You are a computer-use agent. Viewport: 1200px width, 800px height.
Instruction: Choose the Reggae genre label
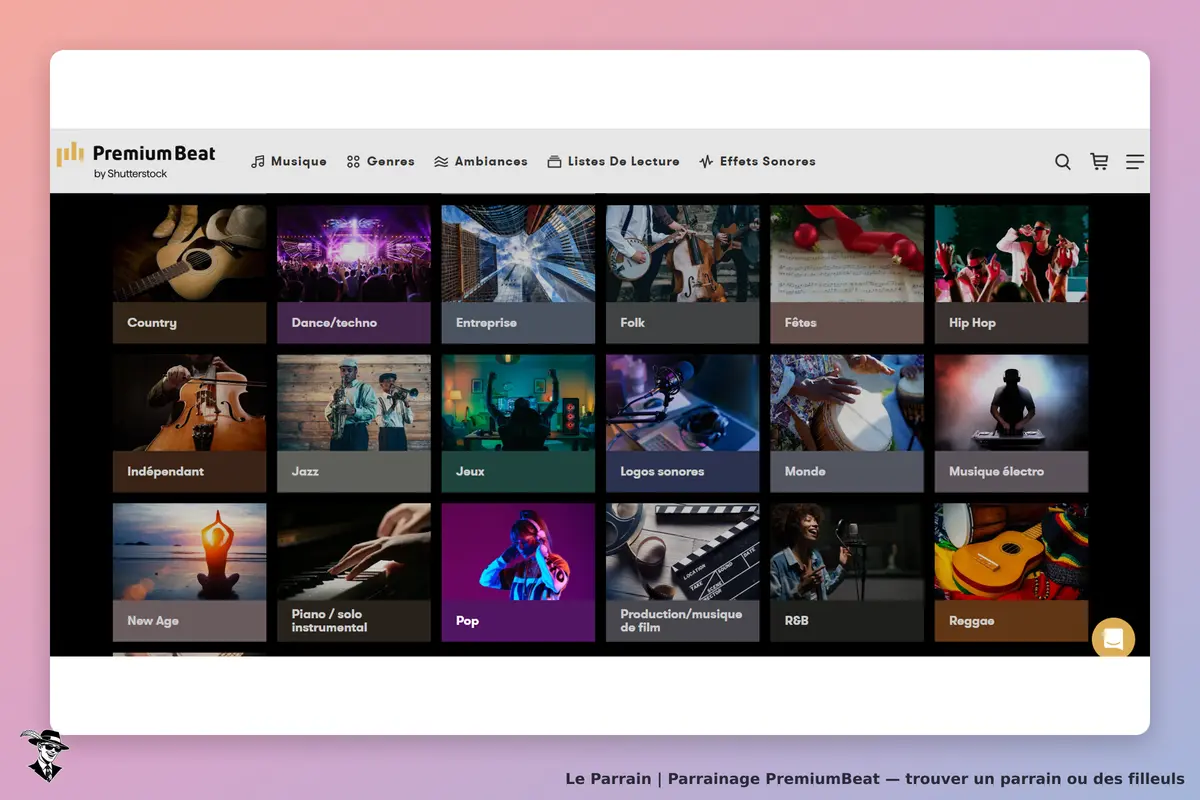(971, 621)
